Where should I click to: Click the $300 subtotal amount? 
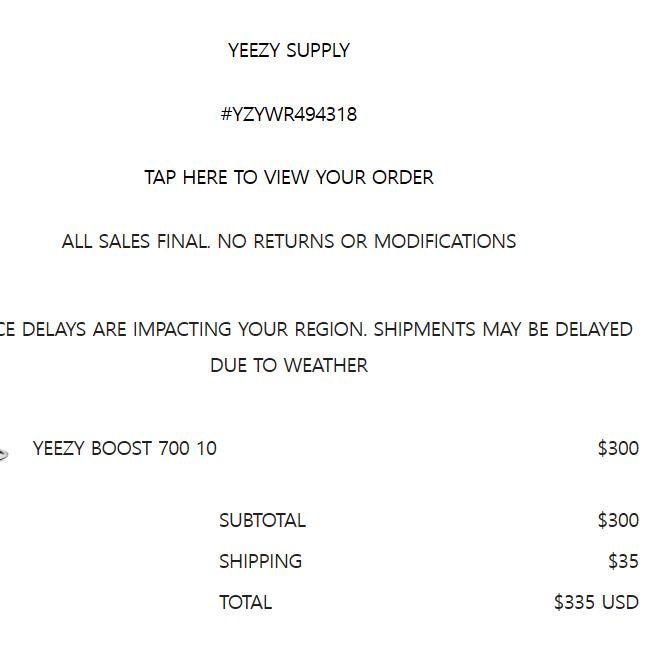[x=618, y=521]
